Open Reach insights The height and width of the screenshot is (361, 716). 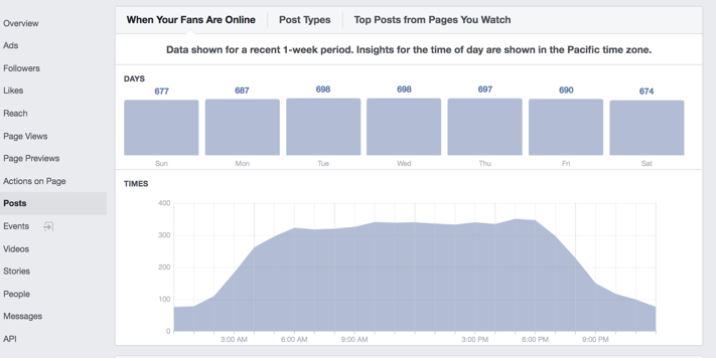pyautogui.click(x=15, y=113)
